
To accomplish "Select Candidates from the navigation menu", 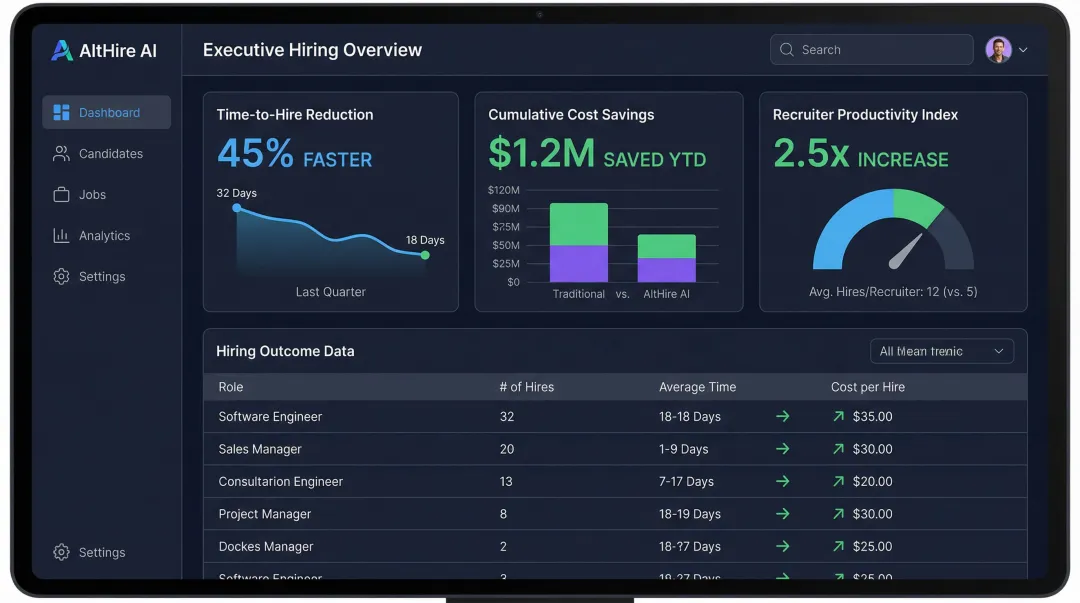I will (110, 153).
